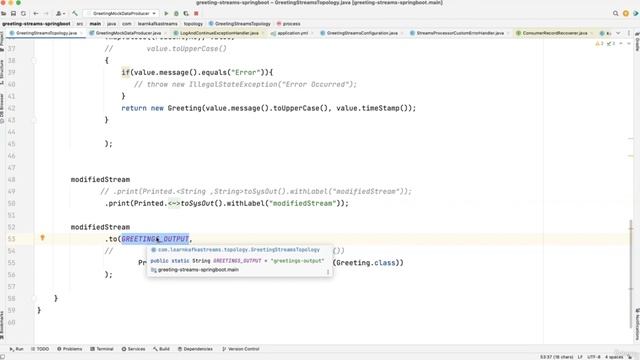This screenshot has width=640, height=360.
Task: Open GreetingMockDataProducer run configuration dropdown
Action: click(121, 13)
